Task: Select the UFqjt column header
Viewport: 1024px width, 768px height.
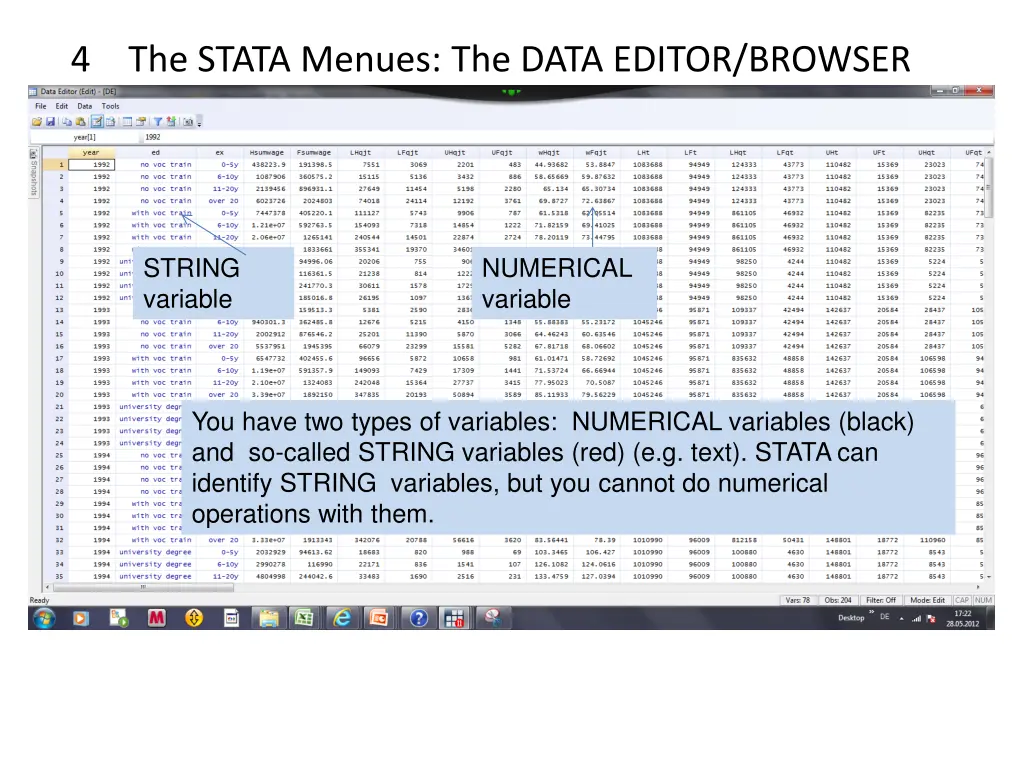Action: (502, 153)
